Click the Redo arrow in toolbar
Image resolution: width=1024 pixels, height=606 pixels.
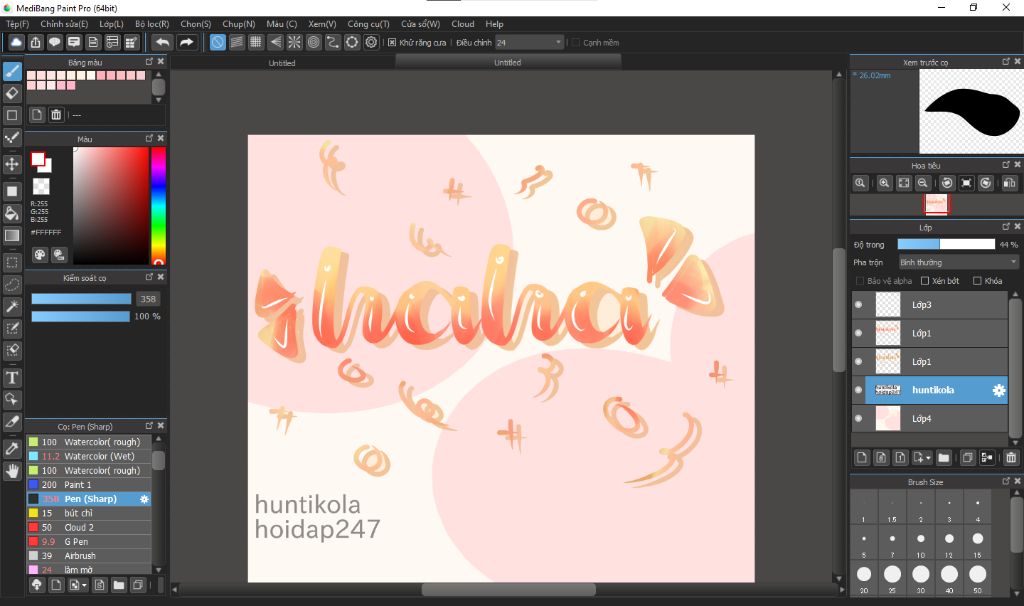click(x=186, y=42)
